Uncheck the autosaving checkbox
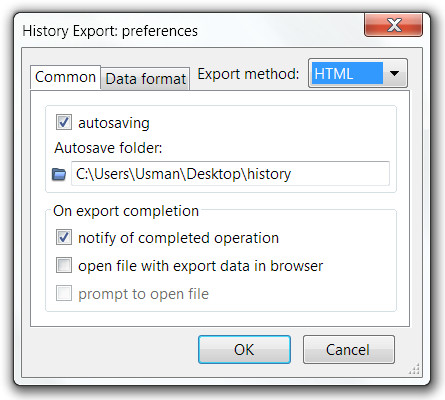Screen dimensions: 445x400 pos(63,122)
